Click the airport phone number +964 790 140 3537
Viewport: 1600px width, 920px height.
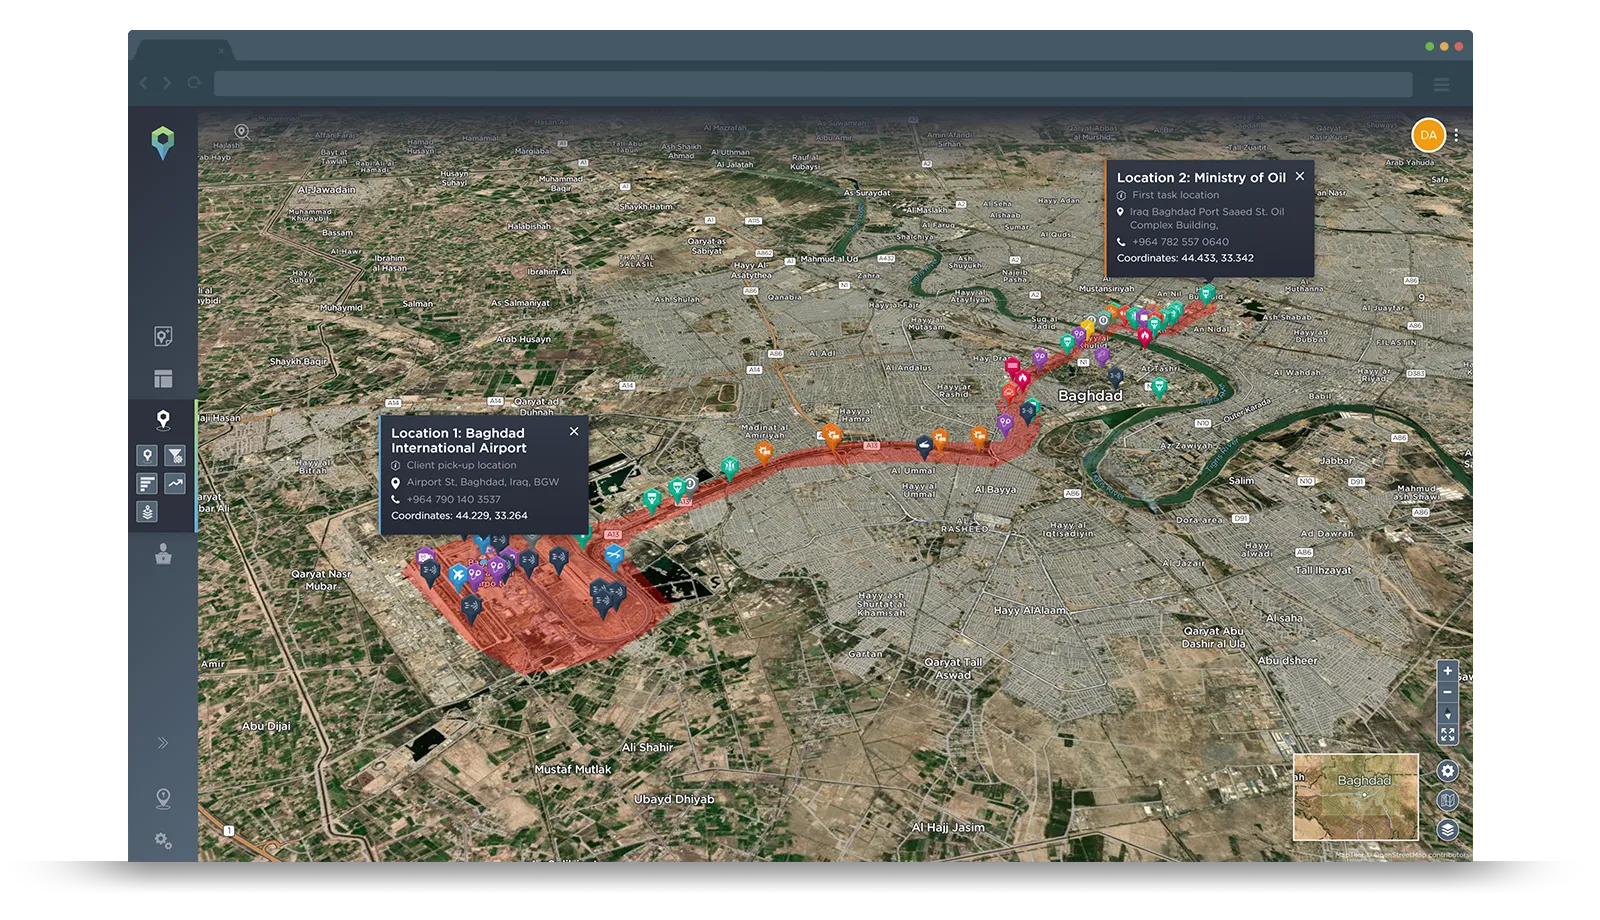pyautogui.click(x=453, y=499)
